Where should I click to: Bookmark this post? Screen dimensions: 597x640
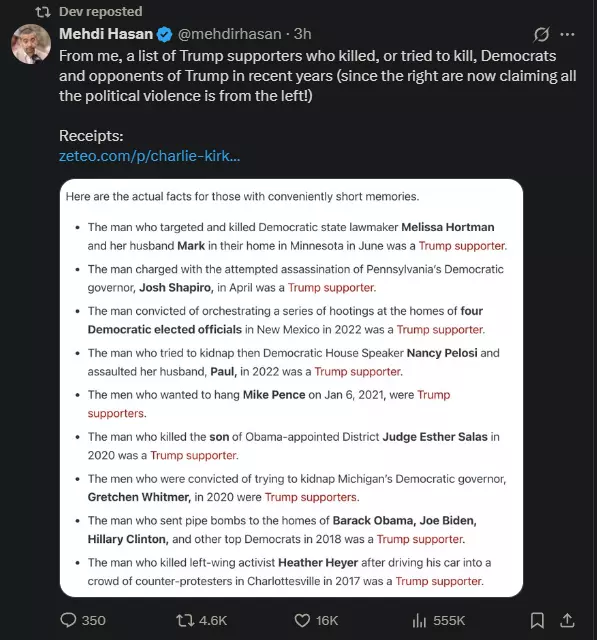pos(537,620)
